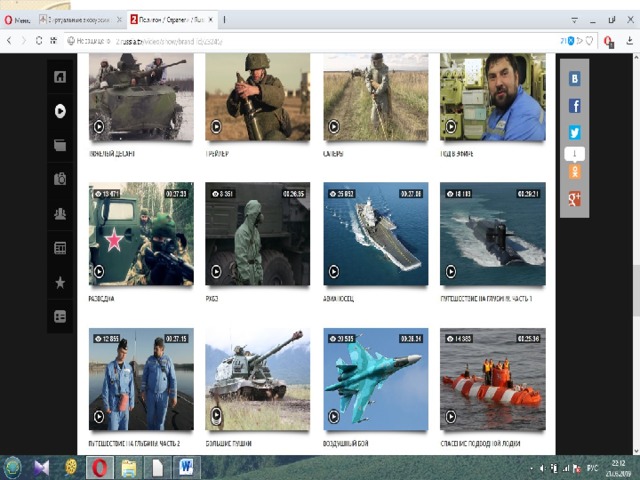Screen dimensions: 640x480
Task: Play the blue fighter jet video
Action: tap(376, 379)
